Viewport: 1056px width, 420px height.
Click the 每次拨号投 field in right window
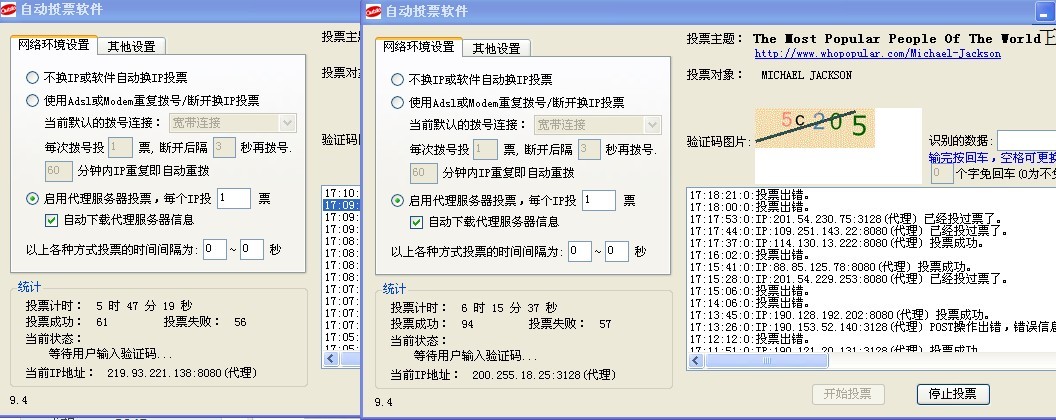click(x=486, y=149)
